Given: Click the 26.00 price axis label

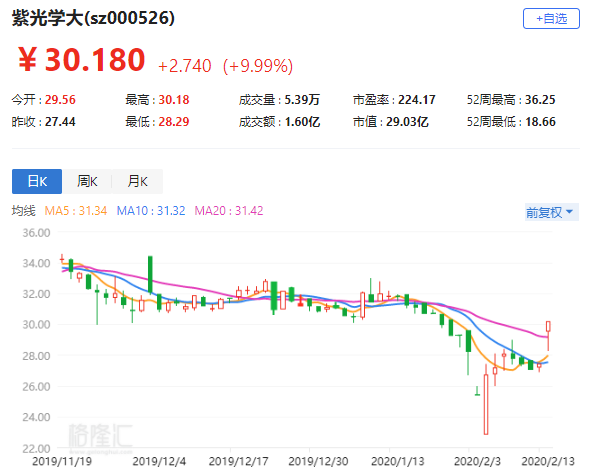Looking at the screenshot, I should point(36,387).
